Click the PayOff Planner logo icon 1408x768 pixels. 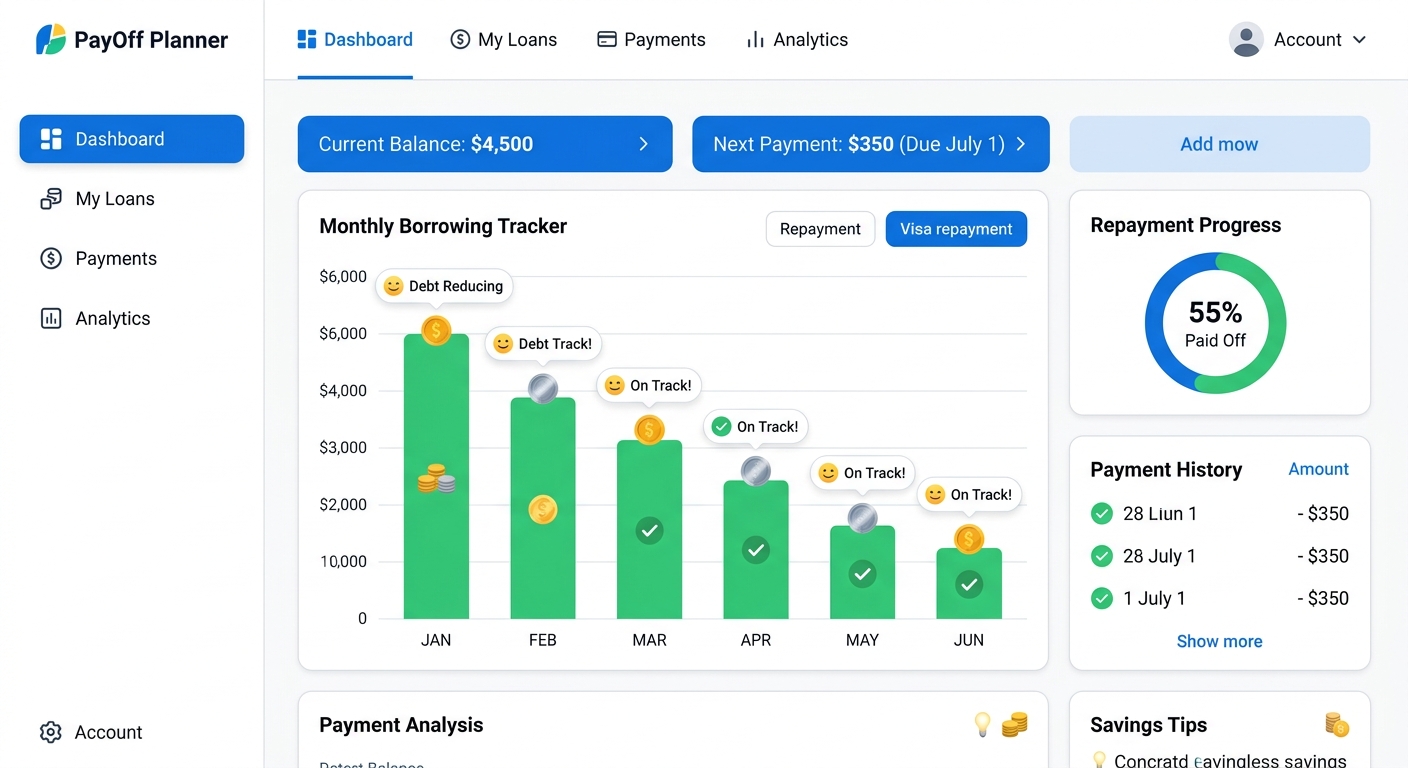point(51,40)
